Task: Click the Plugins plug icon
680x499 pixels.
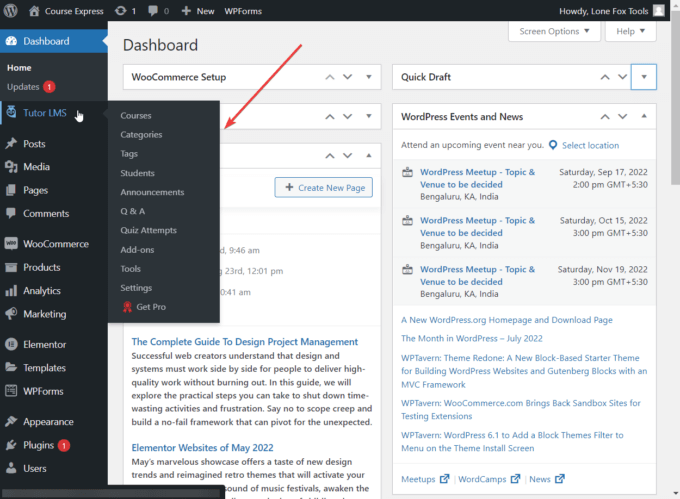Action: point(11,445)
